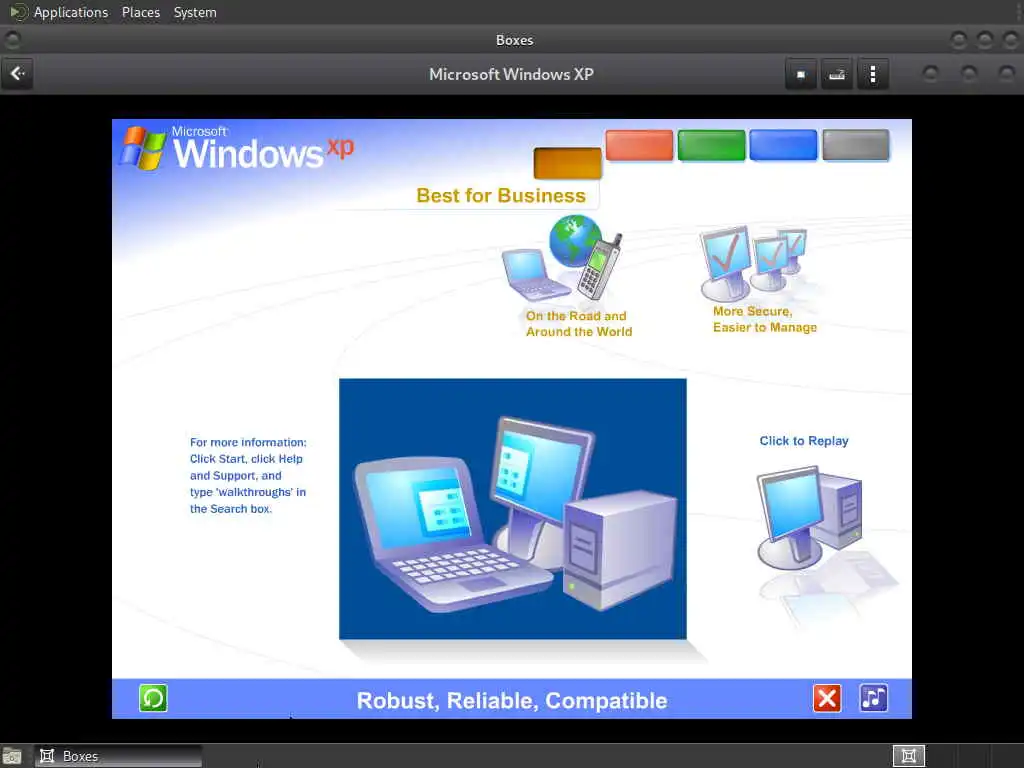Select the blue tour section button
The image size is (1024, 768).
[x=783, y=145]
